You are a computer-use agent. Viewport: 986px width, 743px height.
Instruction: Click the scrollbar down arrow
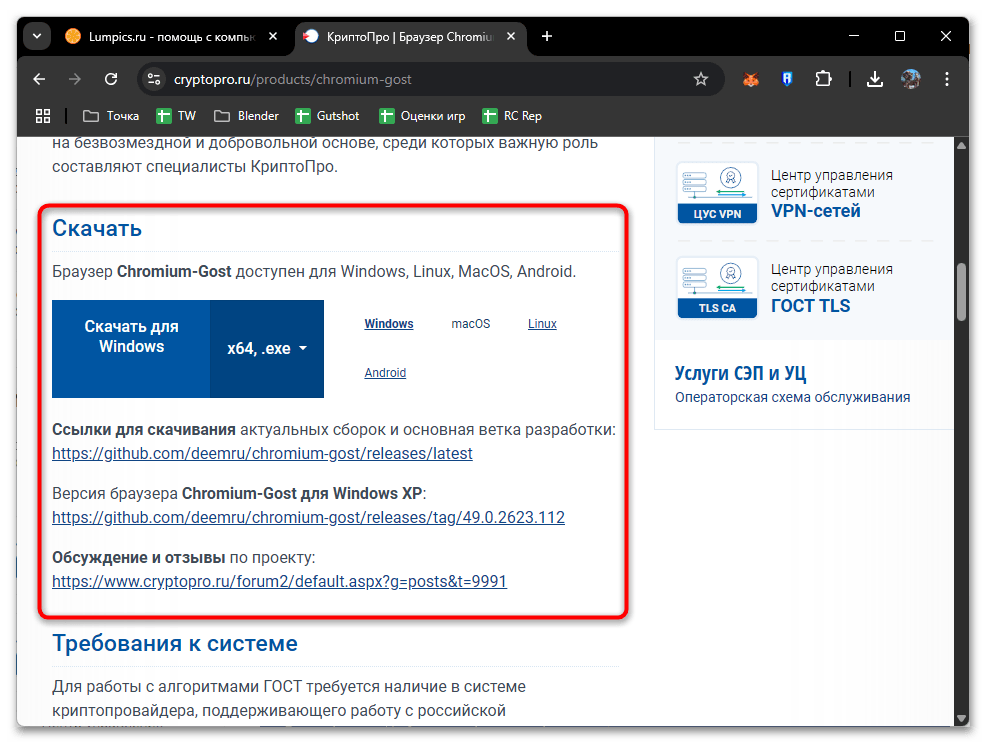[x=961, y=718]
